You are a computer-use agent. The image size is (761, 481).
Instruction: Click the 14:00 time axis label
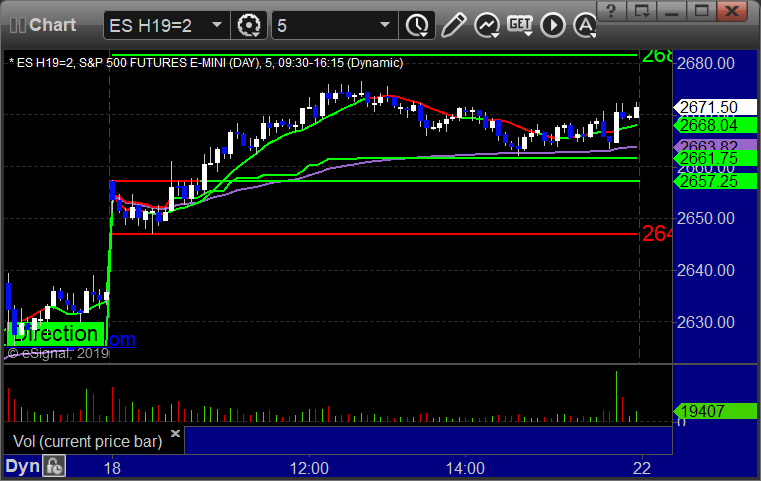pos(465,468)
